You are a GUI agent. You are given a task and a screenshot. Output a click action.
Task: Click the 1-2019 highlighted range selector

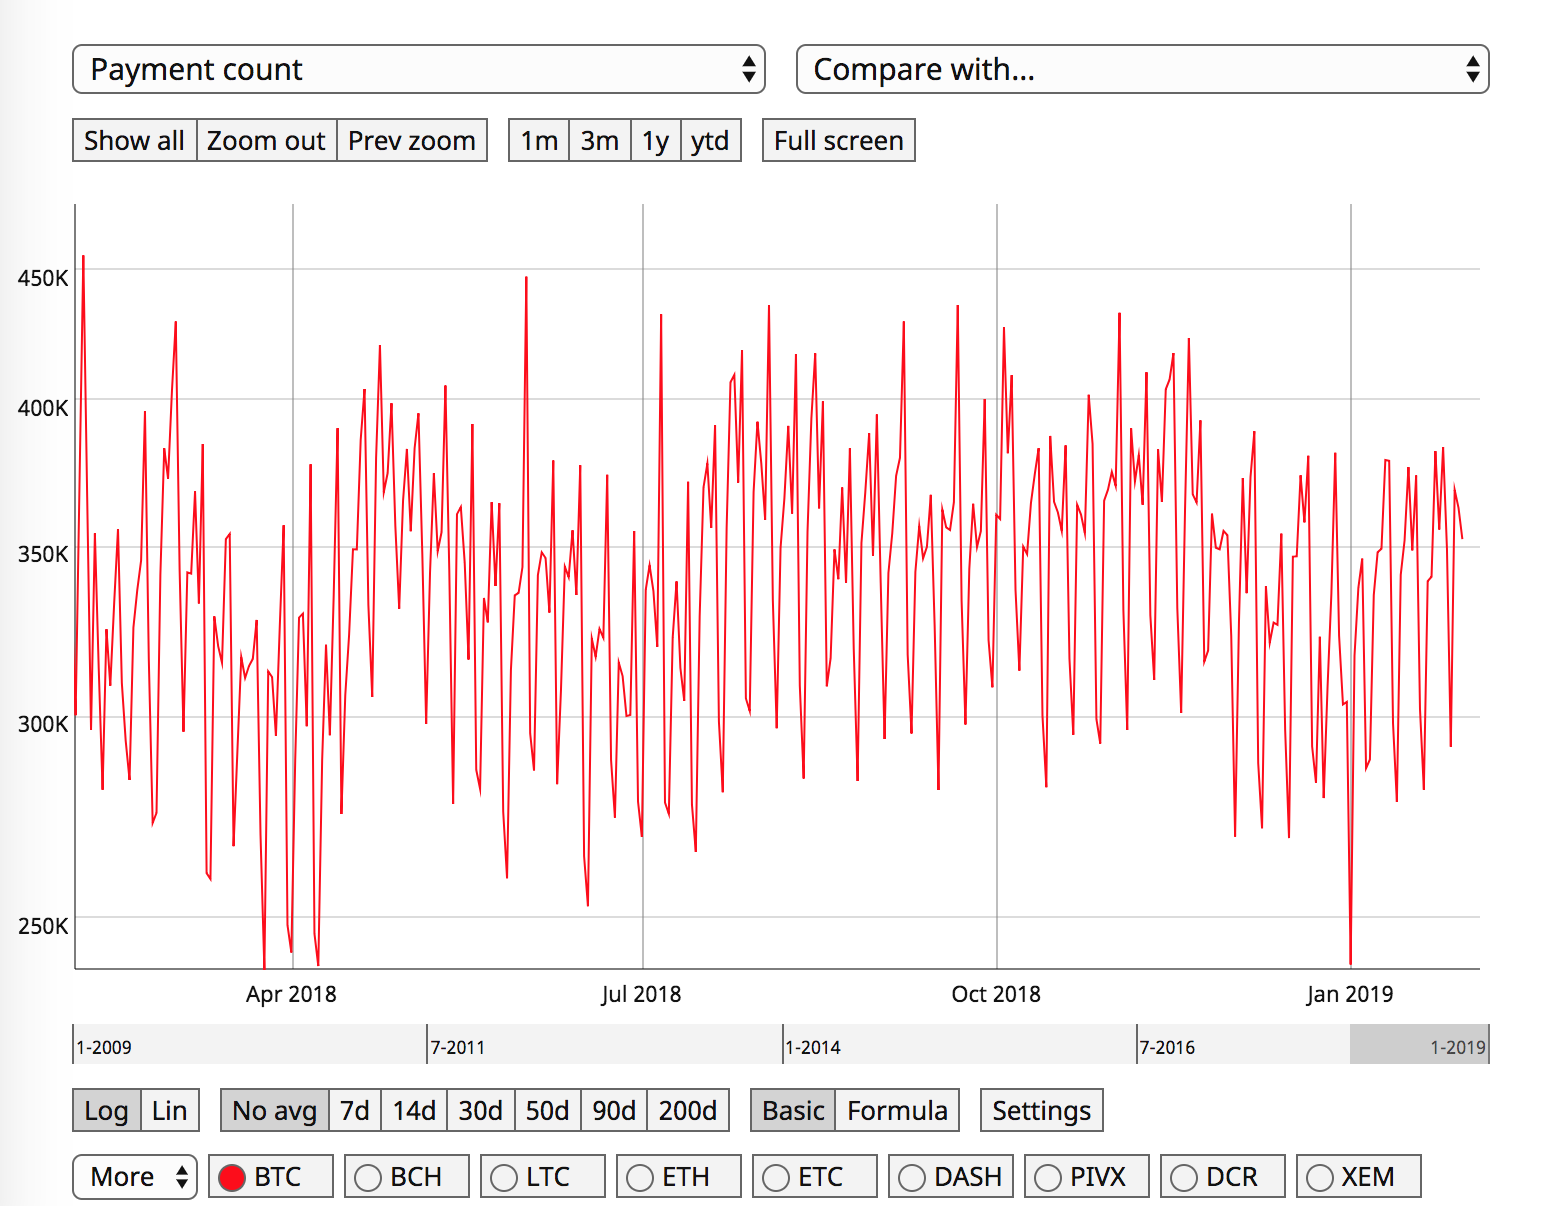tap(1419, 1044)
